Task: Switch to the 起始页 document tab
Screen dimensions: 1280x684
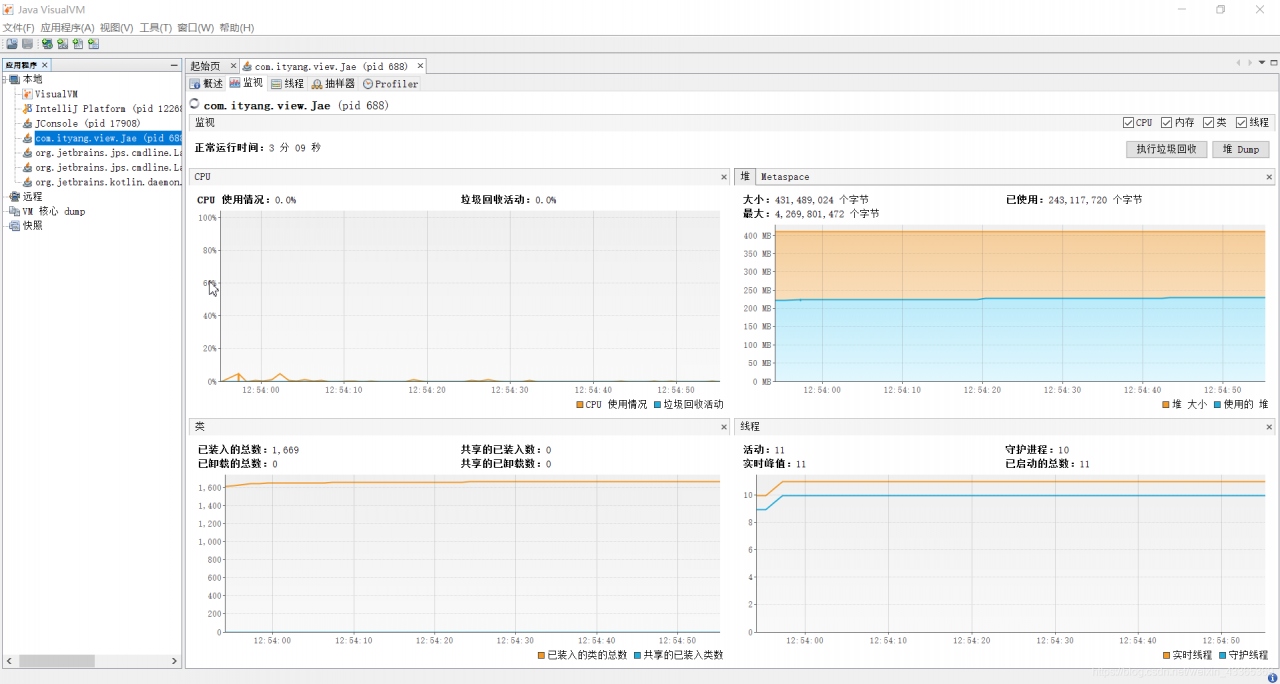Action: (x=213, y=66)
